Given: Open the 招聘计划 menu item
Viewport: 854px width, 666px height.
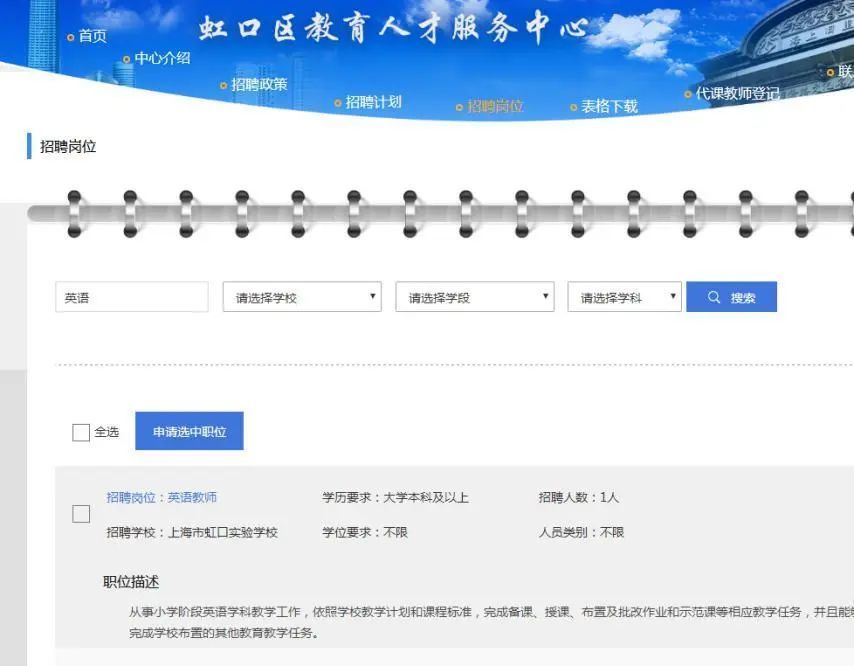Looking at the screenshot, I should click(x=374, y=102).
